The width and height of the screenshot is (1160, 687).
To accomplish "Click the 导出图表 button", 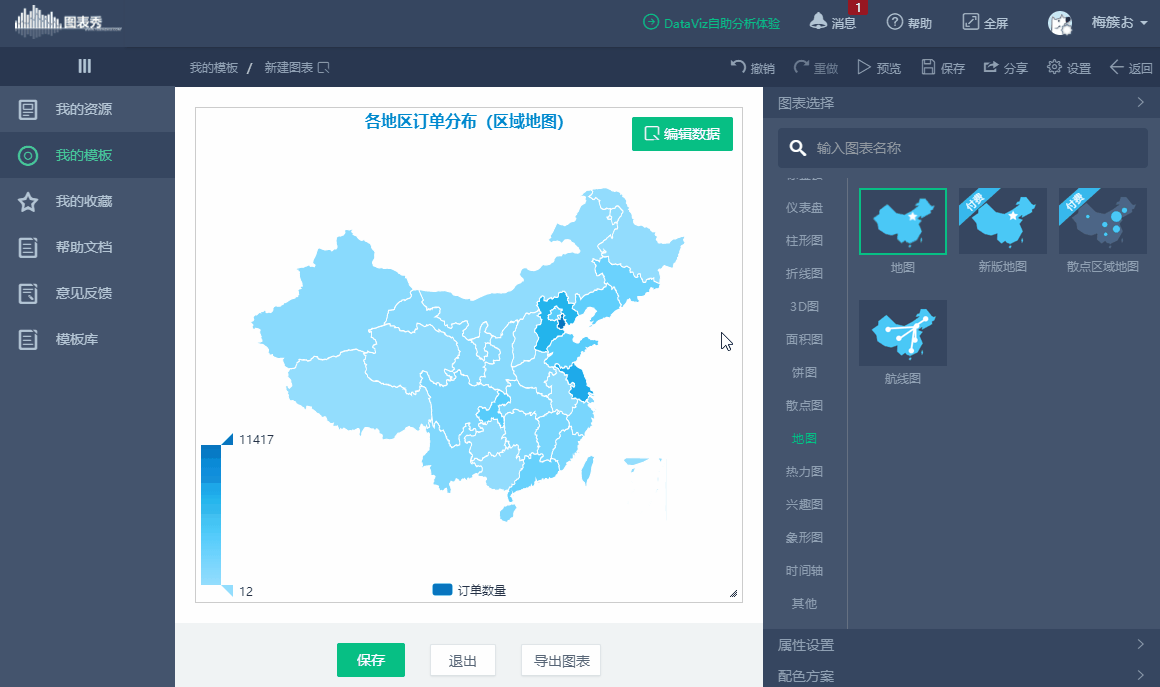I will [x=561, y=660].
